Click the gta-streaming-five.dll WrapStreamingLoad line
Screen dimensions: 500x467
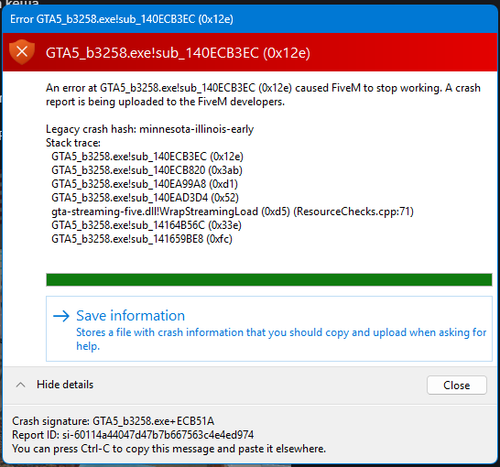coord(232,212)
